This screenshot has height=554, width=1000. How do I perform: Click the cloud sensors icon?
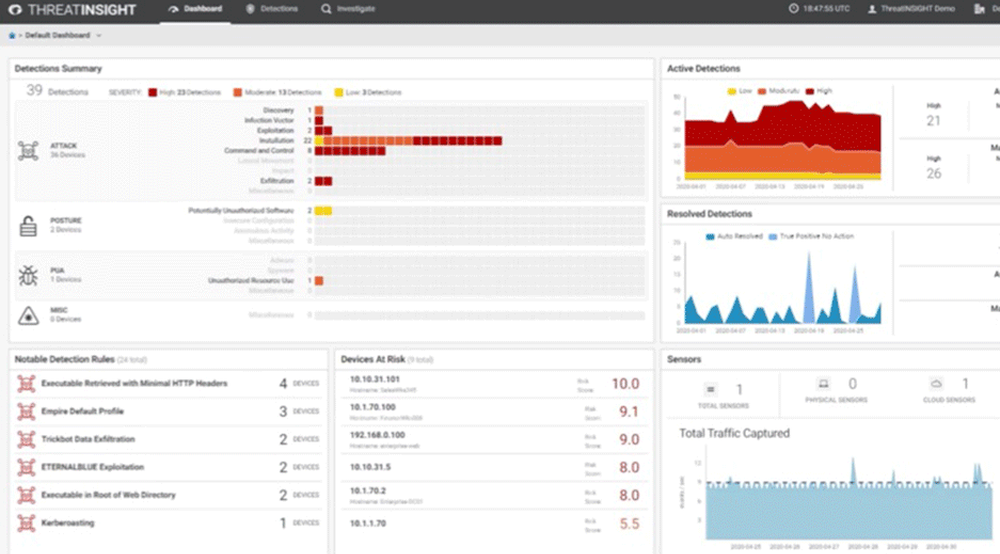[936, 384]
